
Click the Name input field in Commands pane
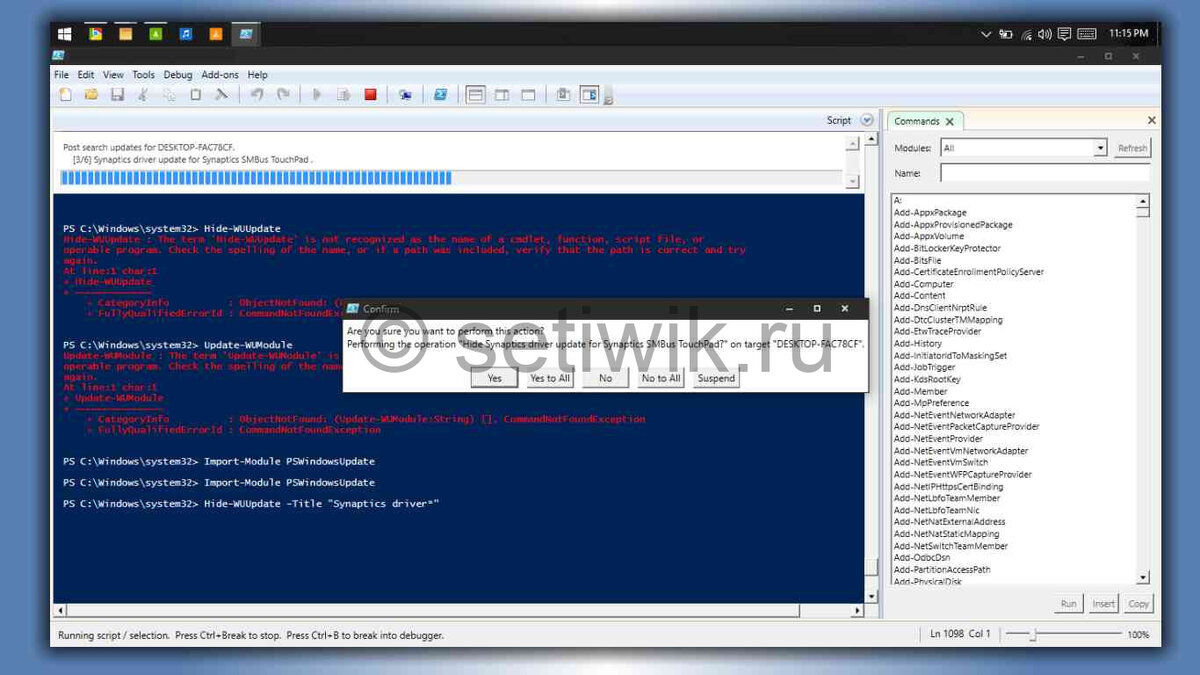point(1043,172)
